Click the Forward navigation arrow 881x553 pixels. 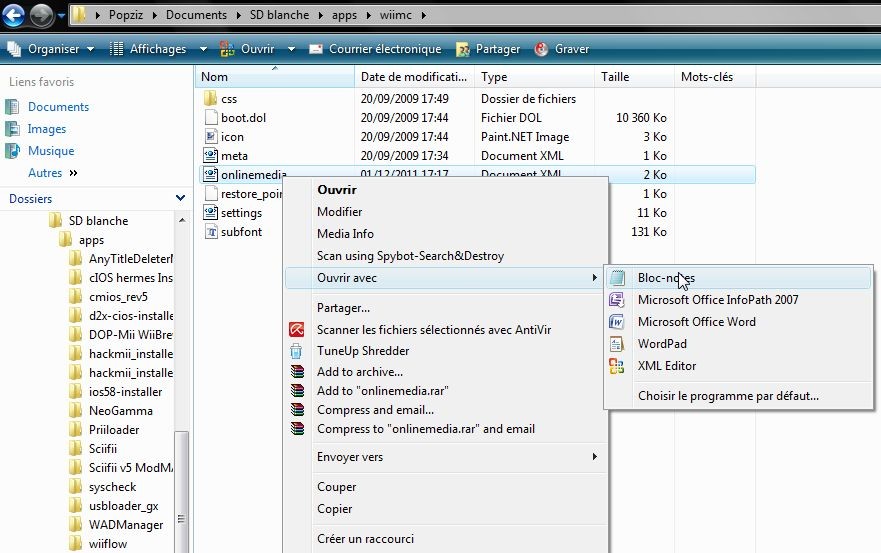tap(41, 15)
